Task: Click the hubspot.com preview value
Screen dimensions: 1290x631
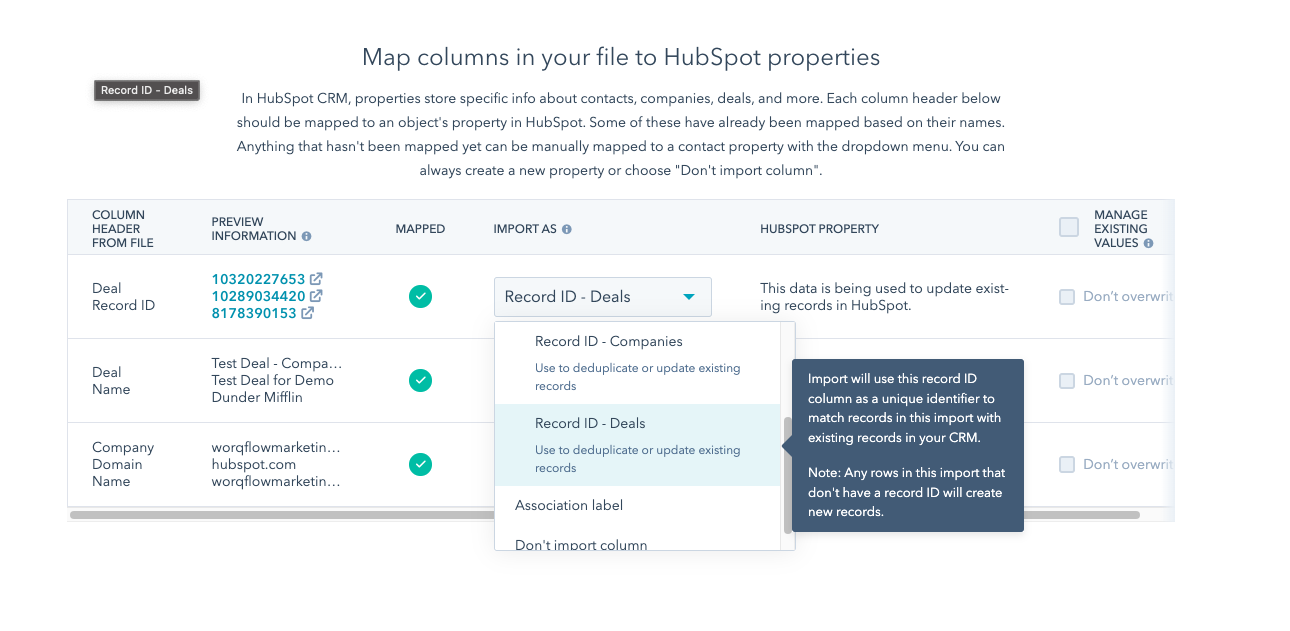Action: [x=251, y=464]
